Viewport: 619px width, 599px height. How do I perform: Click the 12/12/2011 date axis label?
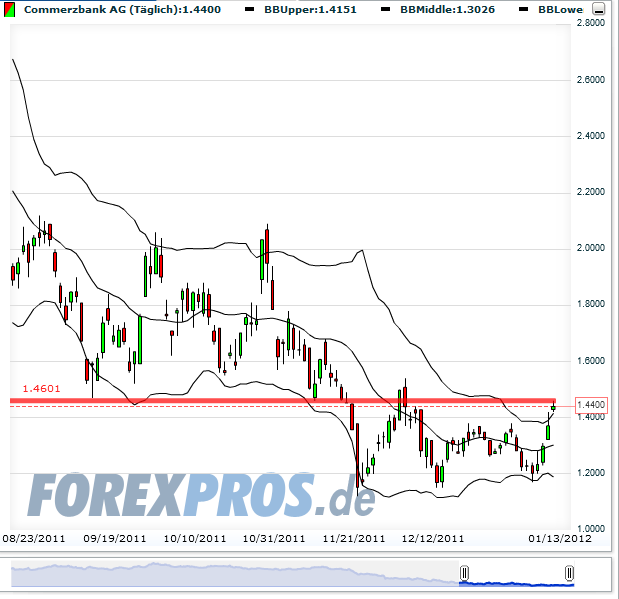(x=433, y=539)
